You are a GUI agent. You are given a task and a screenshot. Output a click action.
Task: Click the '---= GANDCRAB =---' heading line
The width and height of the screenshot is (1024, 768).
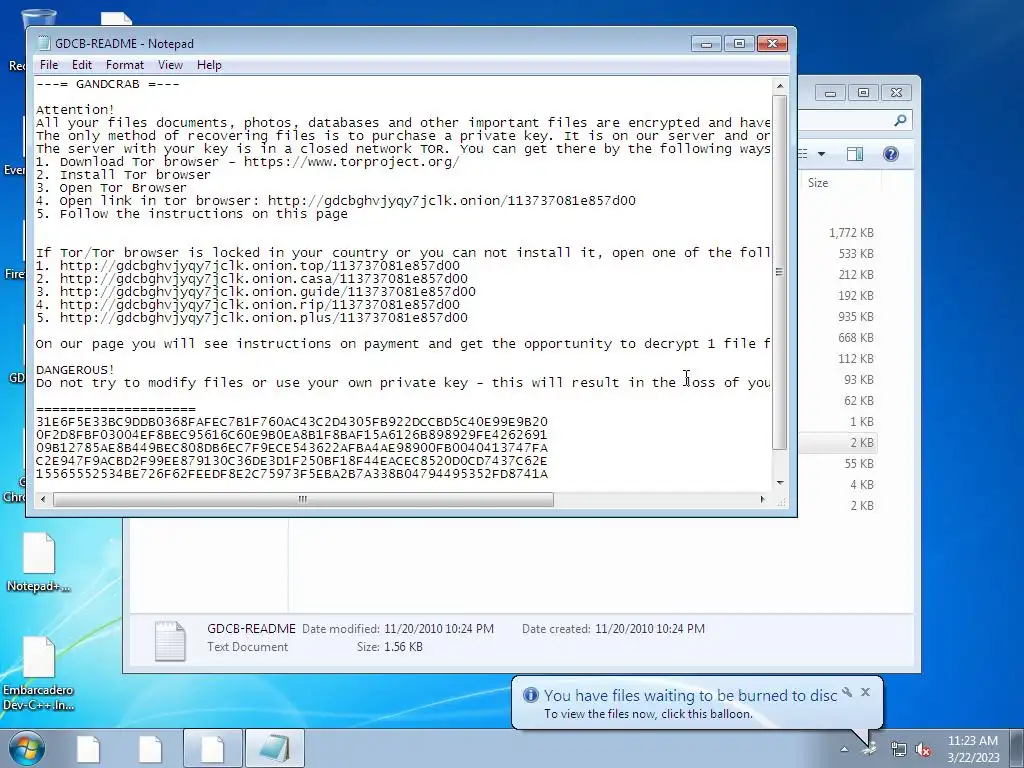tap(108, 84)
